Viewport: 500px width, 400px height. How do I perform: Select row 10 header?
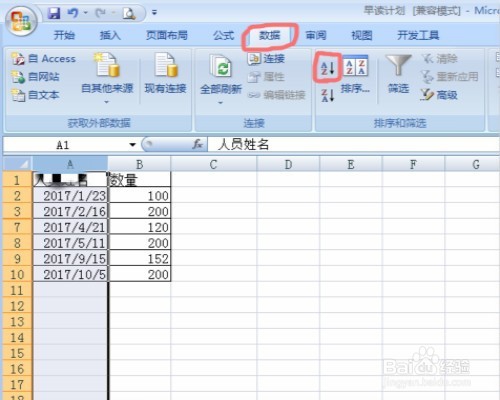click(x=17, y=274)
